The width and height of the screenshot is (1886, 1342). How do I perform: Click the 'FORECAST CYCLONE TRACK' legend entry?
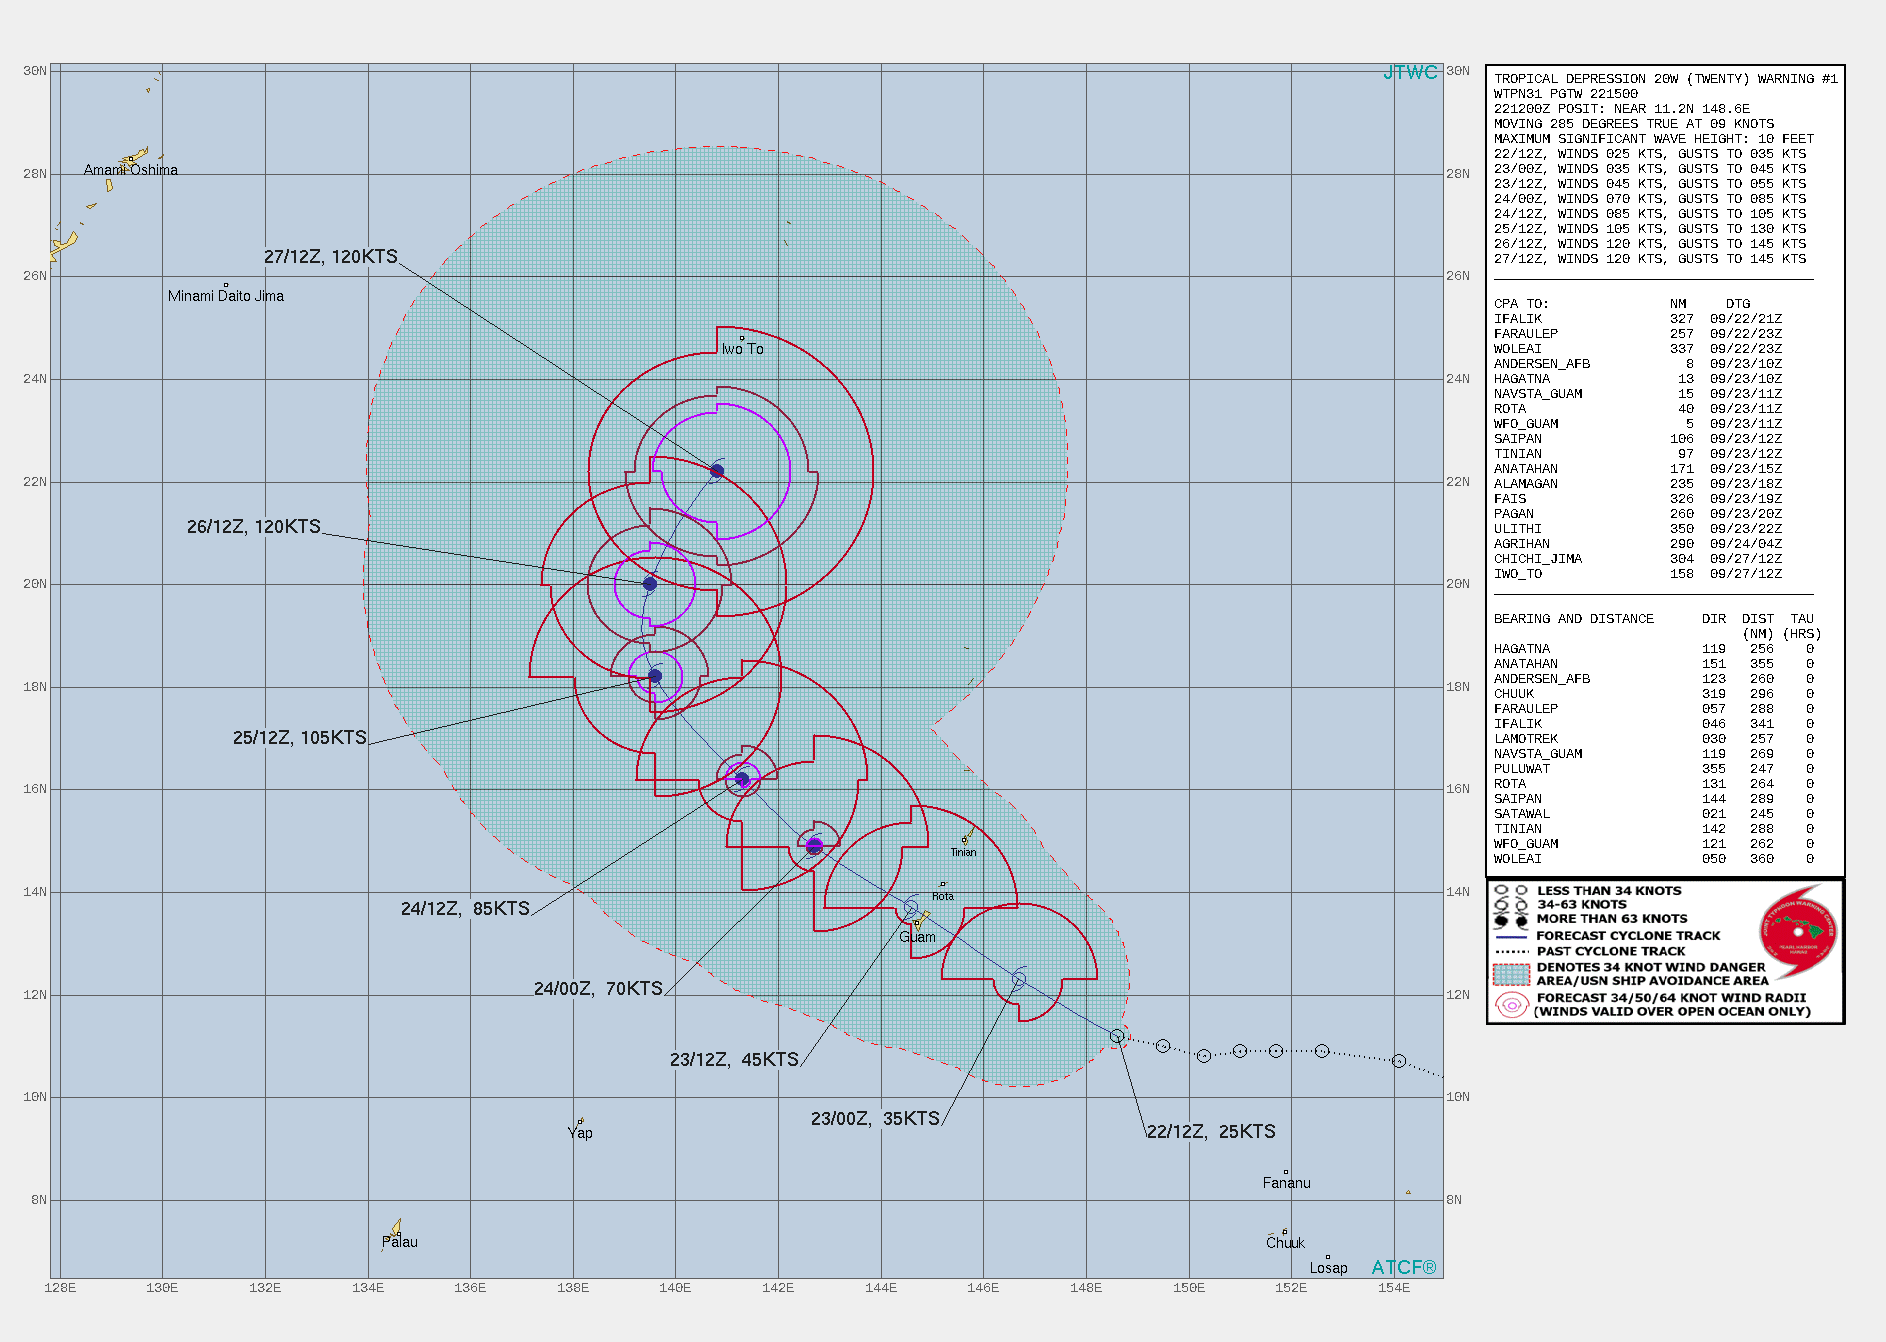(1628, 936)
